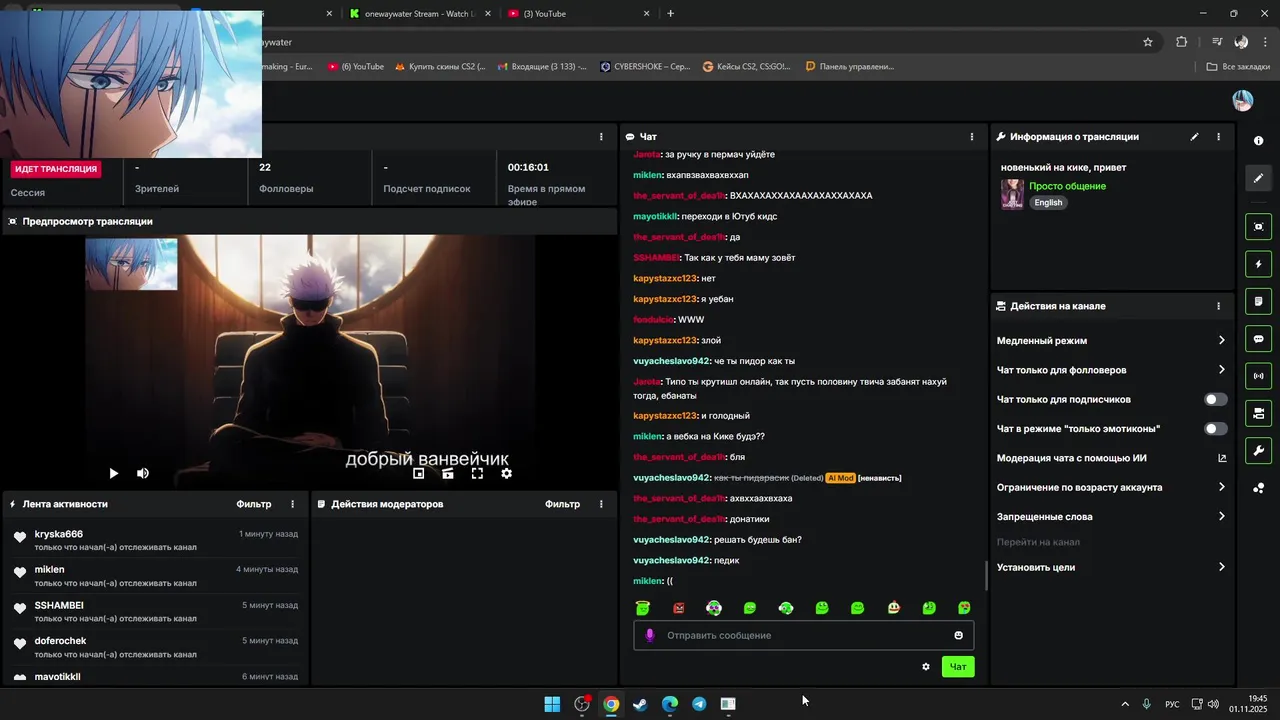1280x720 pixels.
Task: Edit stream info with the pencil icon
Action: coord(1194,137)
